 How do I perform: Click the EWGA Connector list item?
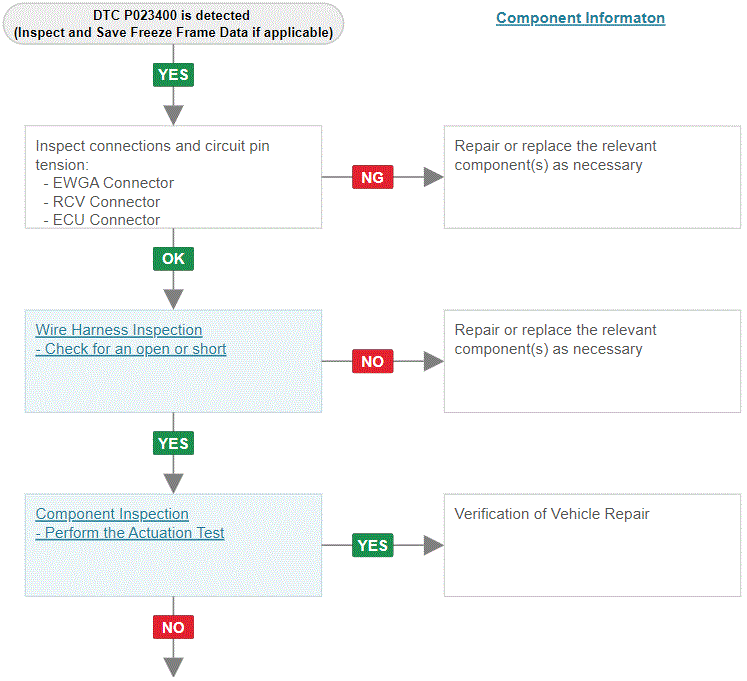point(109,183)
